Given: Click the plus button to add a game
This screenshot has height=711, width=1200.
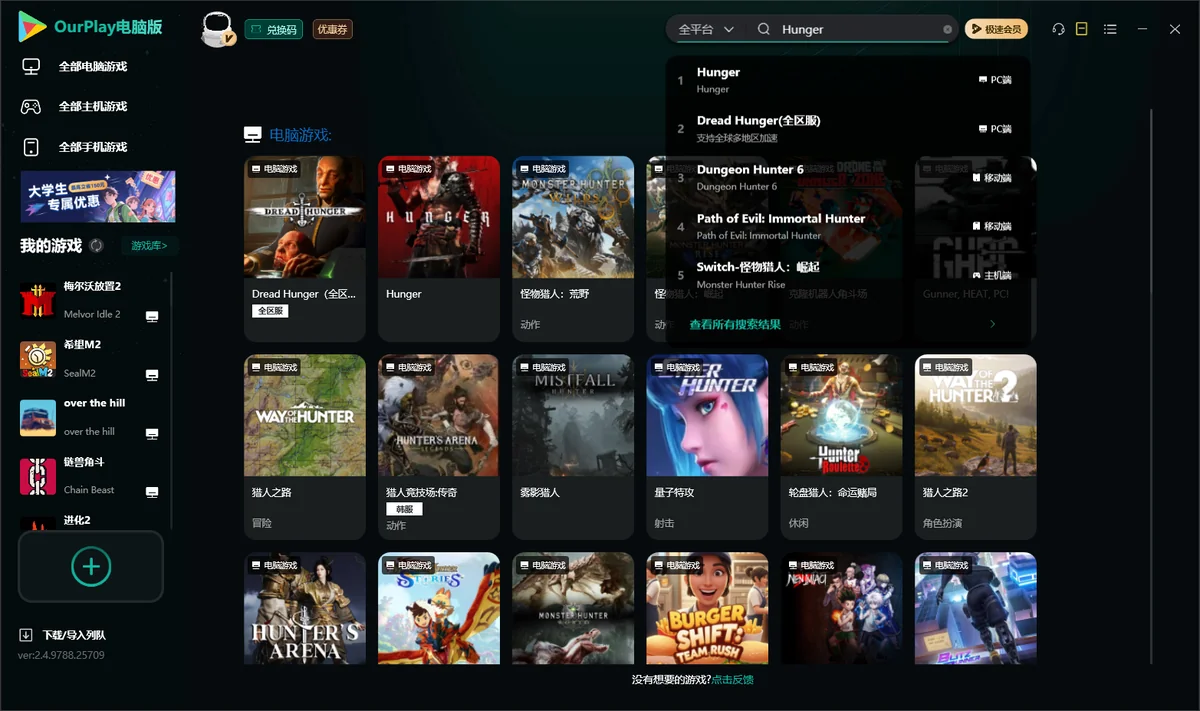Looking at the screenshot, I should 91,566.
